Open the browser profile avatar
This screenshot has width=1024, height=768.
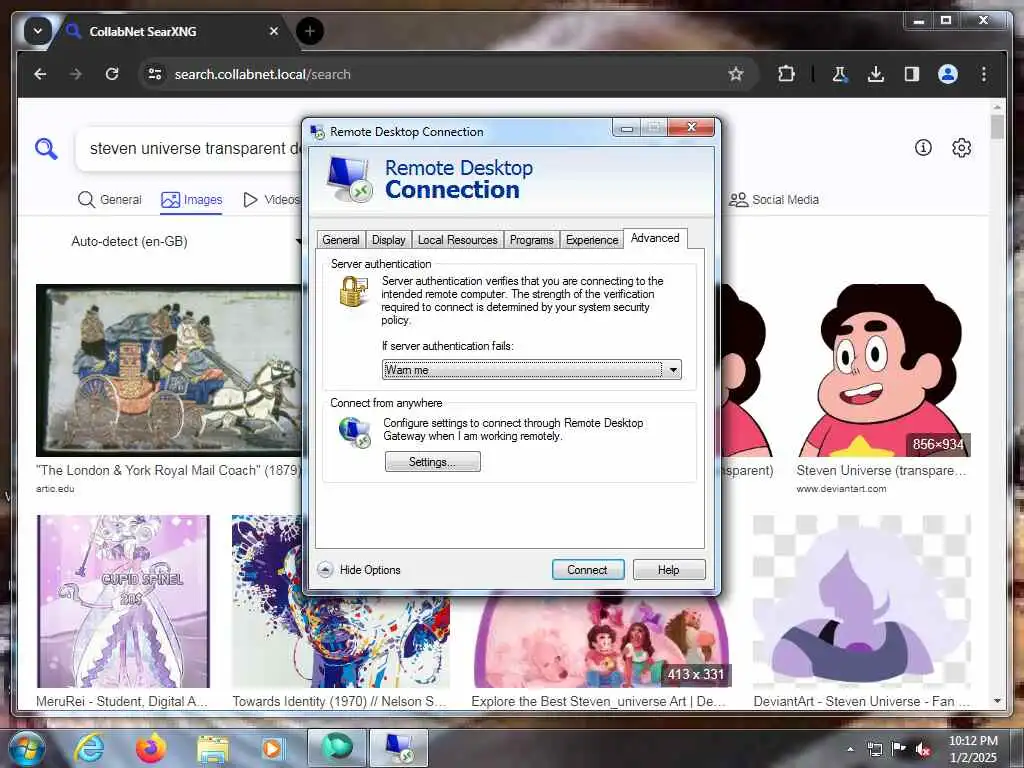point(948,74)
